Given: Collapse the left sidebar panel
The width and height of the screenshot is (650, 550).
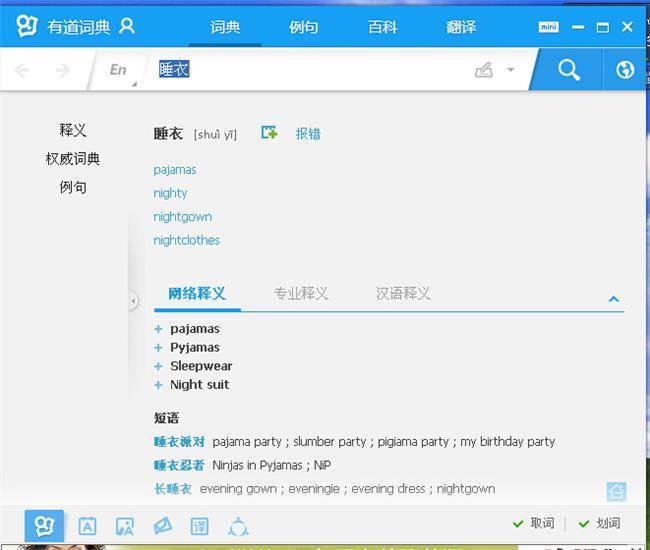Looking at the screenshot, I should tap(133, 301).
